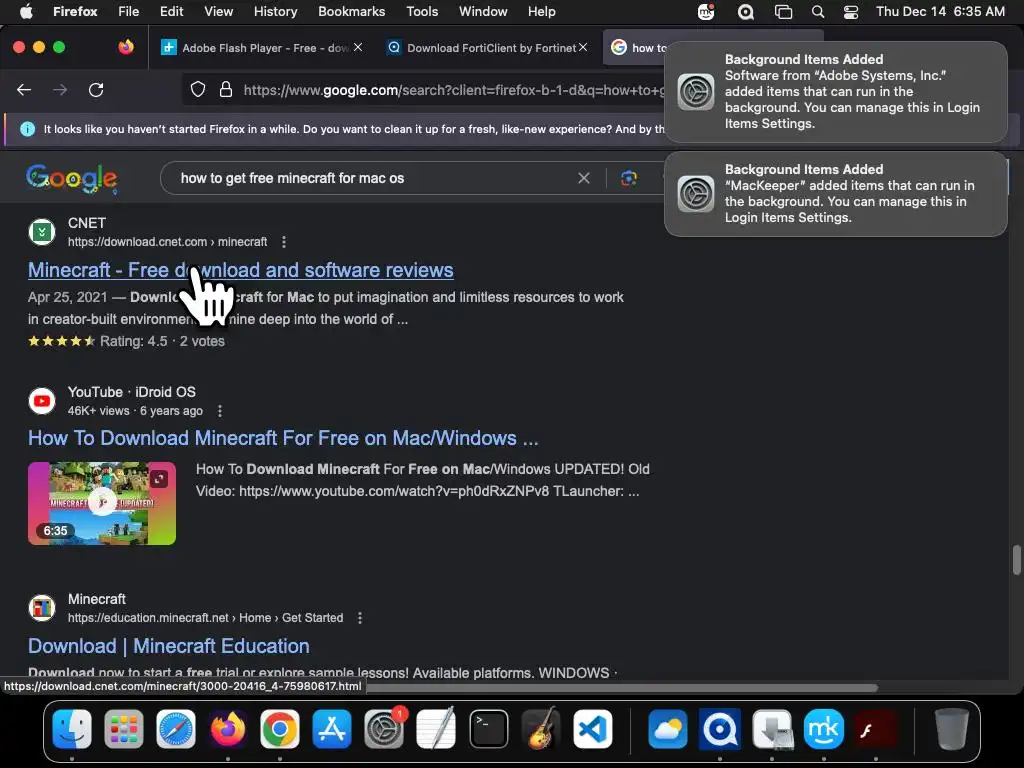This screenshot has width=1024, height=768.
Task: Open more options for CNET result
Action: [283, 242]
